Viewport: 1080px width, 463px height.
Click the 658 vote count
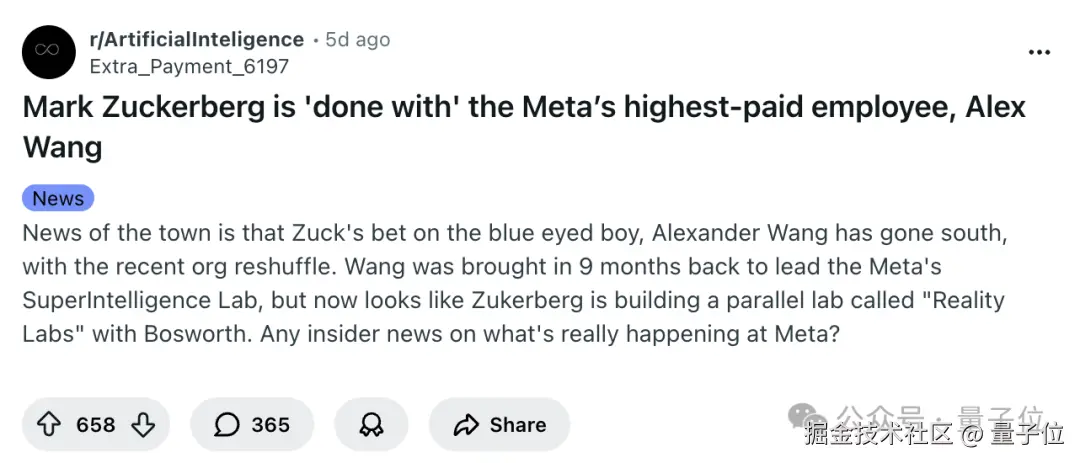click(96, 425)
